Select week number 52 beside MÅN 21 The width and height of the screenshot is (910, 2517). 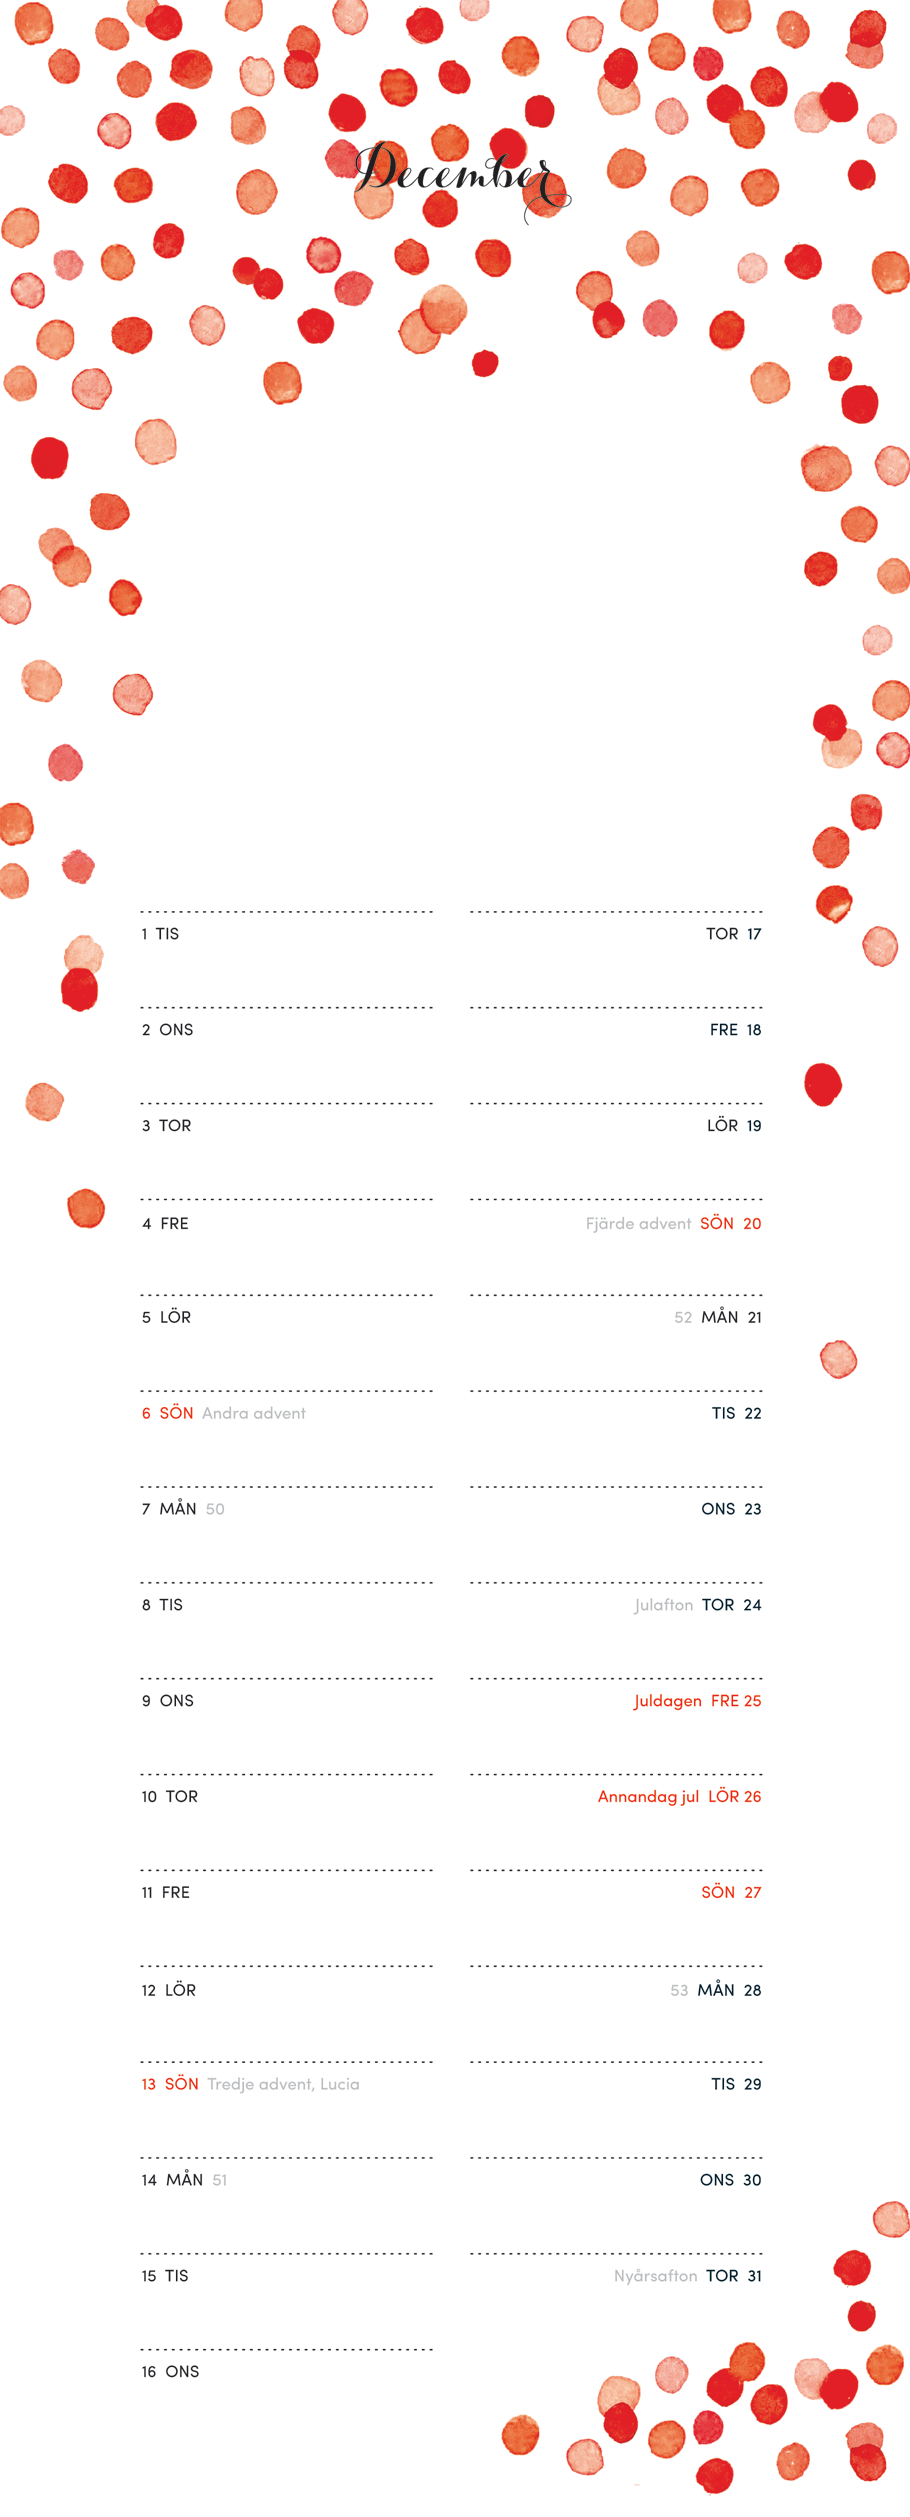[683, 1318]
